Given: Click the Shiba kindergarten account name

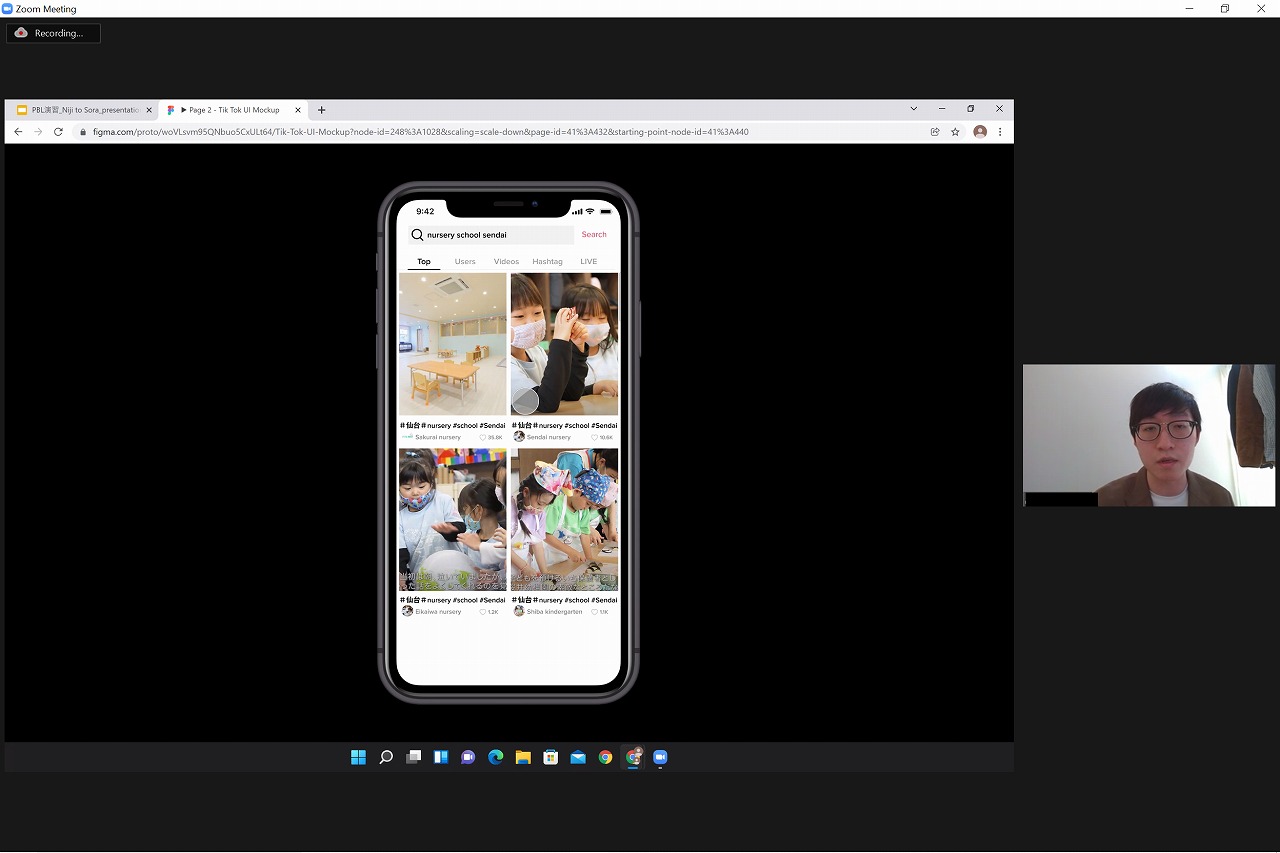Looking at the screenshot, I should click(555, 612).
